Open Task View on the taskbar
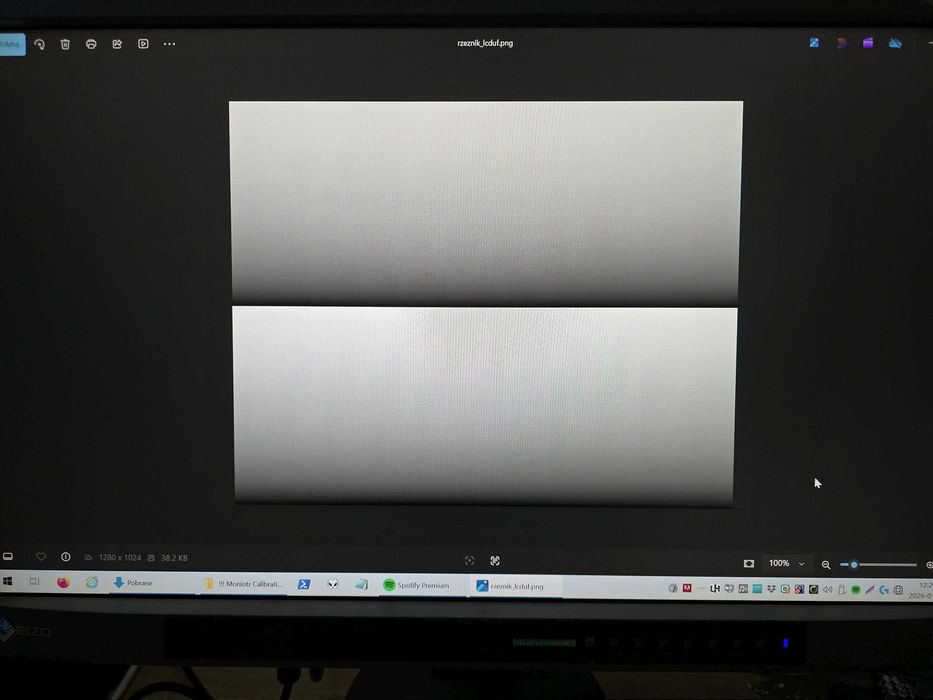 [34, 582]
